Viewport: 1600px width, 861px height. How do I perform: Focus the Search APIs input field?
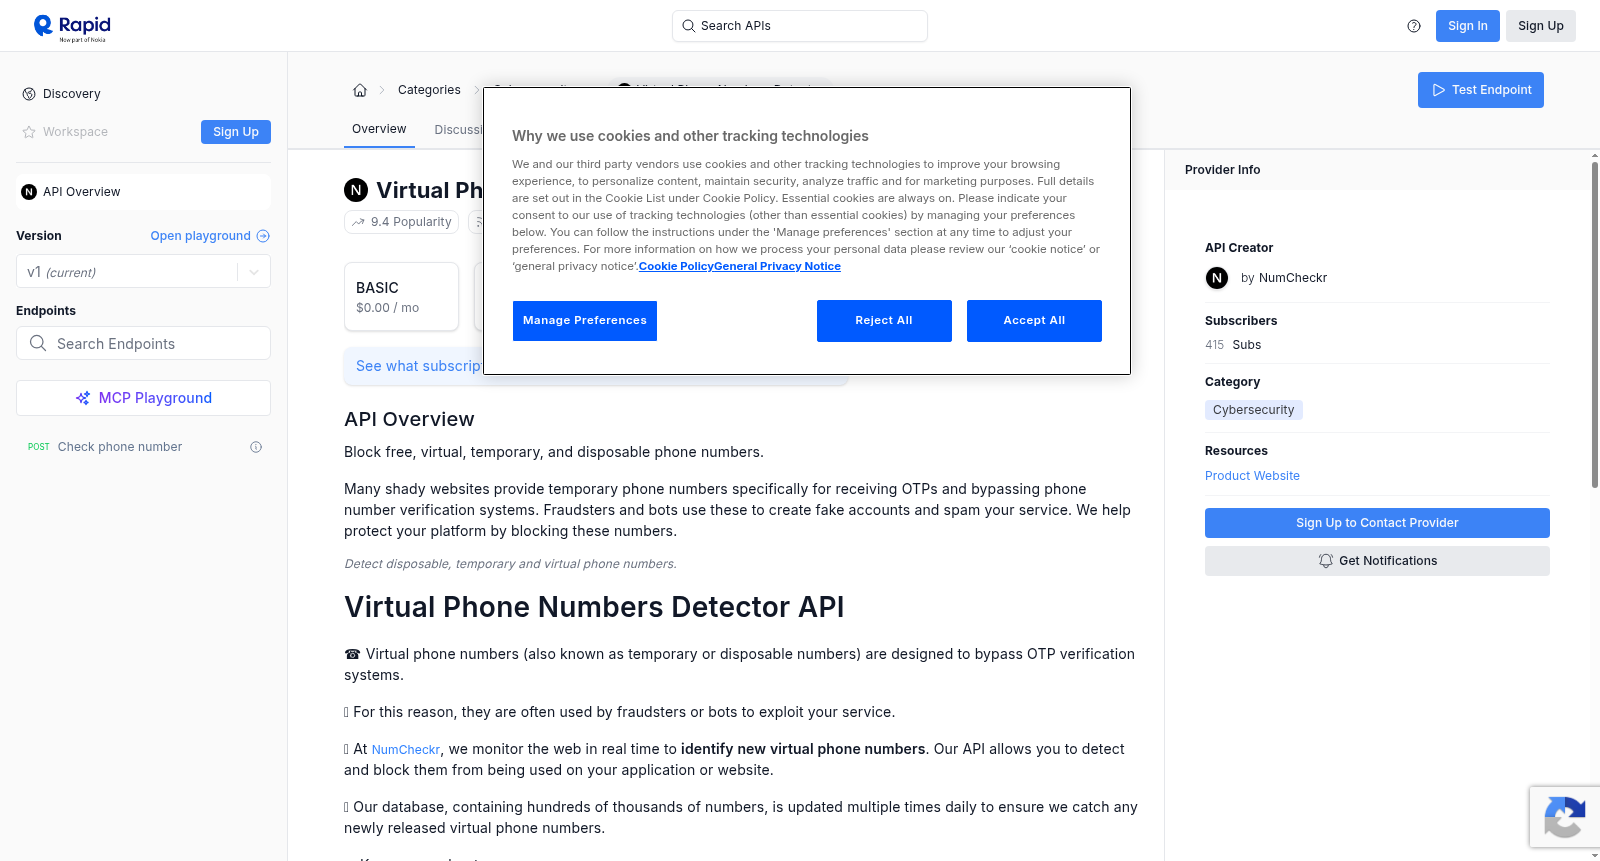click(x=800, y=26)
